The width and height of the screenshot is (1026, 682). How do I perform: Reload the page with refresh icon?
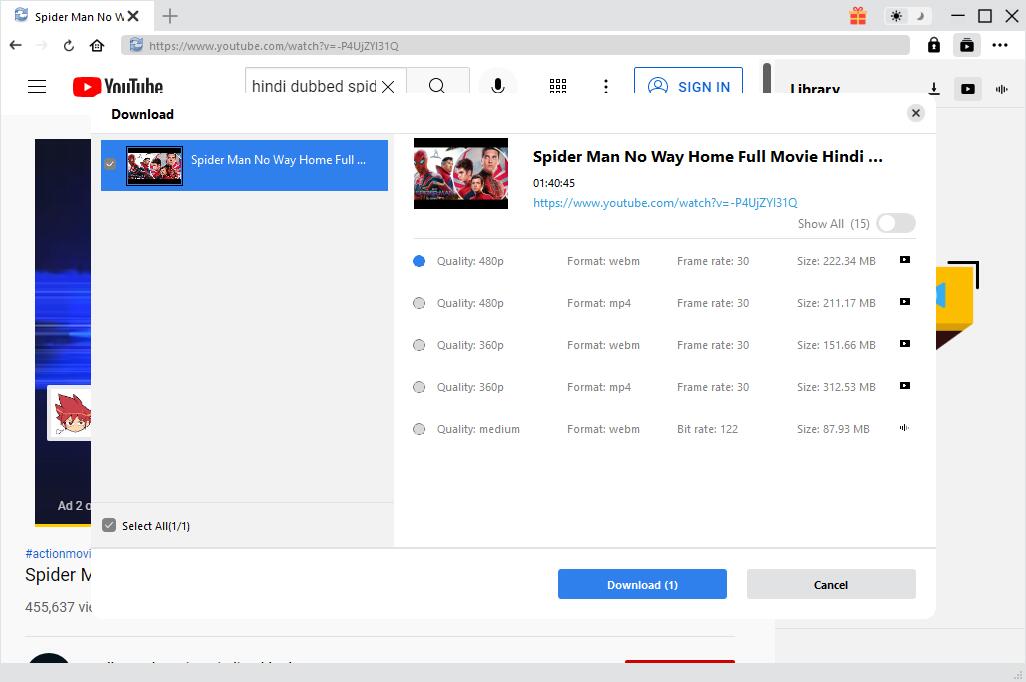coord(69,45)
